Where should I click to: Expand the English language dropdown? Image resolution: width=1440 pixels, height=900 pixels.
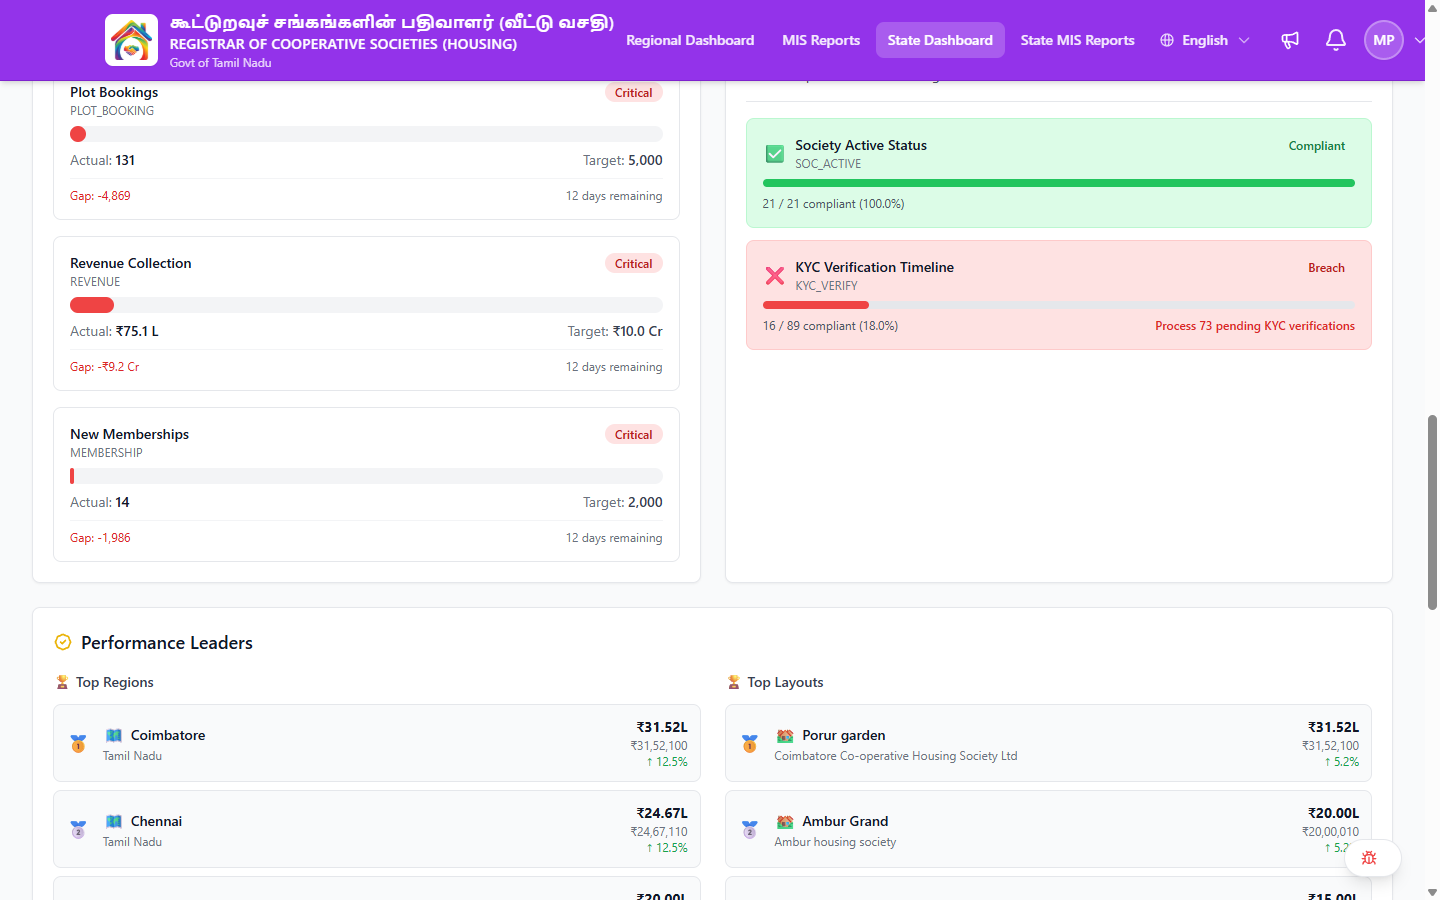coord(1205,40)
